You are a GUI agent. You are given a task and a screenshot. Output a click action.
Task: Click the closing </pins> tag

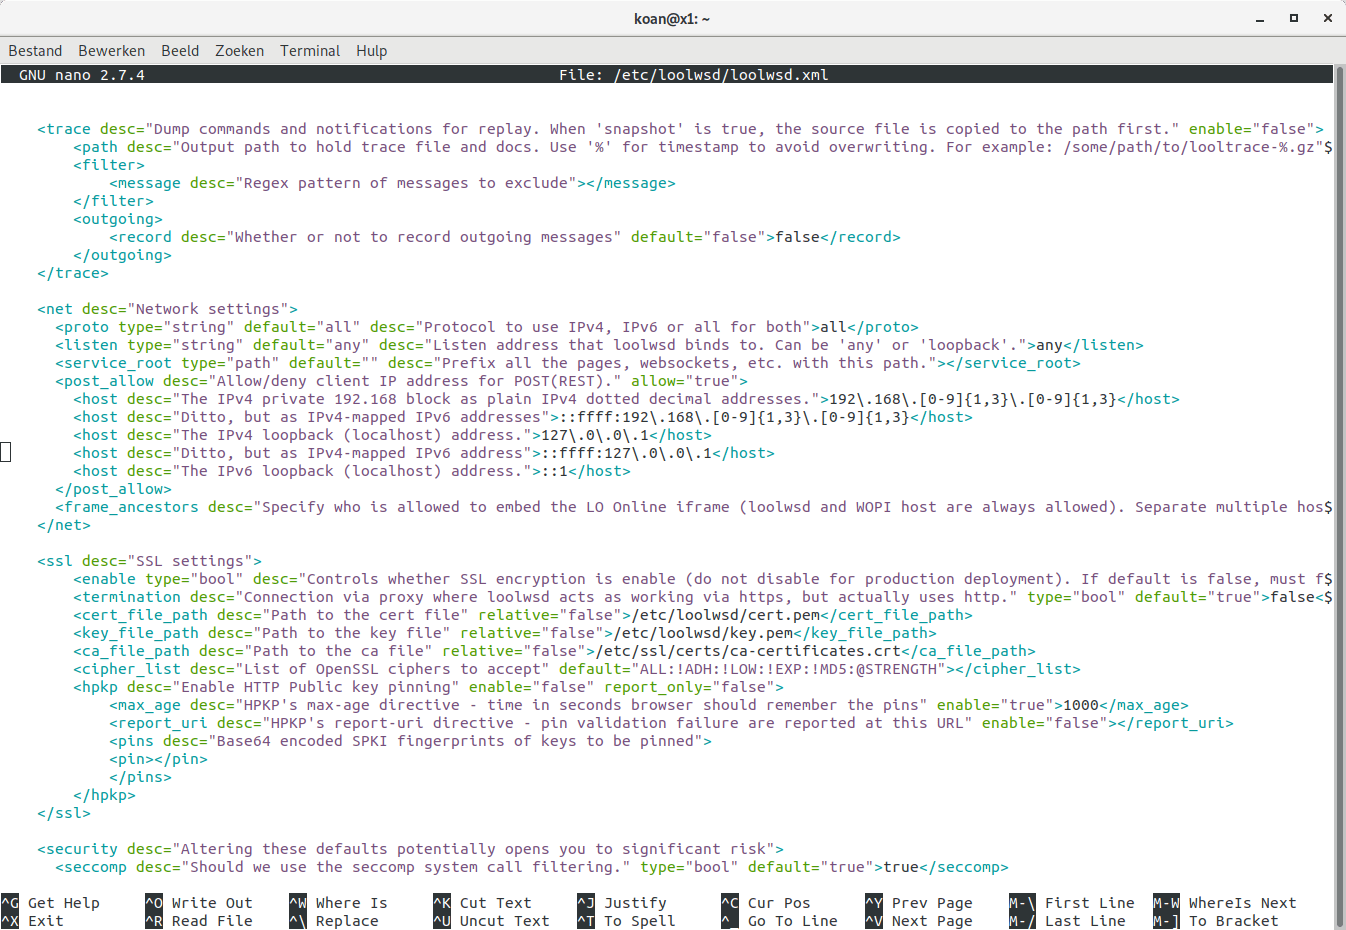tap(140, 777)
